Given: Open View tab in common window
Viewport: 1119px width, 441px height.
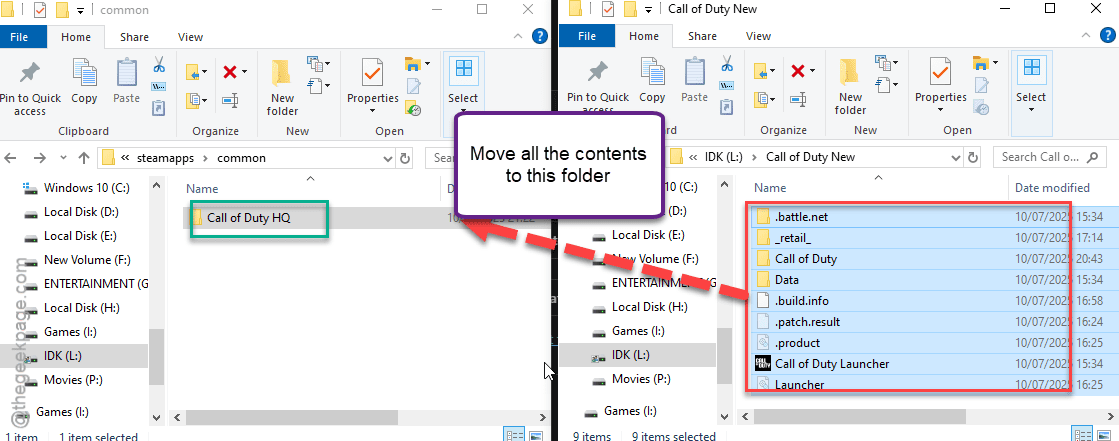Looking at the screenshot, I should tap(191, 37).
